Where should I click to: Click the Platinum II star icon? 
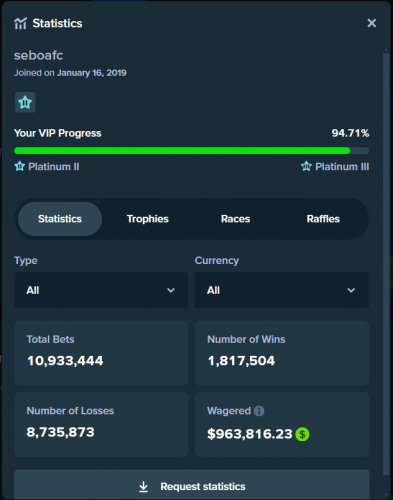(20, 166)
